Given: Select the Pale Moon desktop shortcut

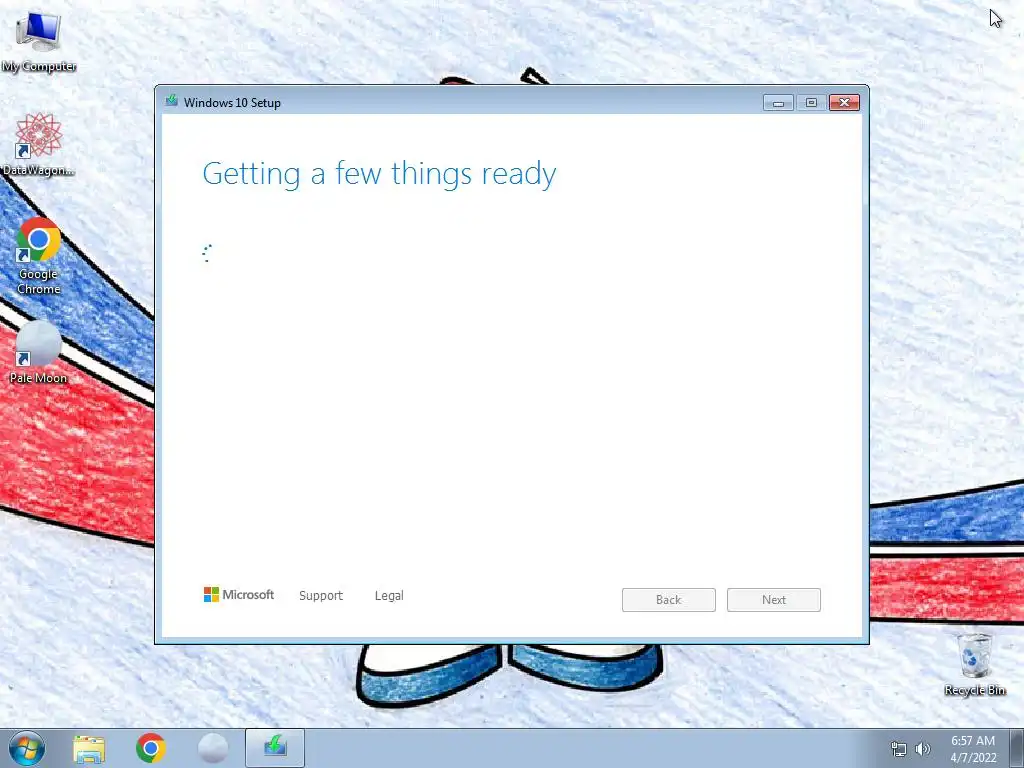Looking at the screenshot, I should pyautogui.click(x=39, y=353).
